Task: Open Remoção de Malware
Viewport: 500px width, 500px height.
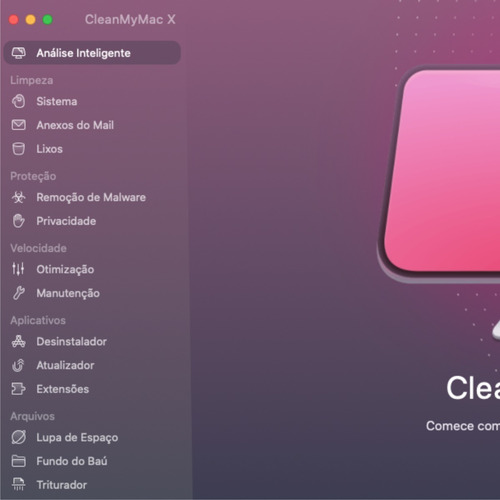Action: (92, 197)
